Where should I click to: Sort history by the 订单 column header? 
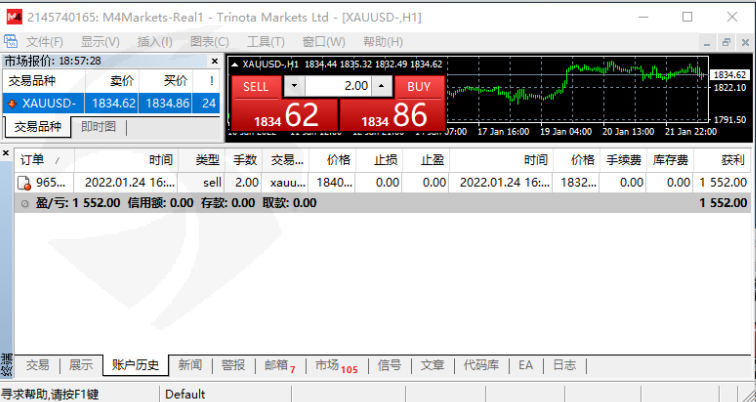[x=33, y=160]
